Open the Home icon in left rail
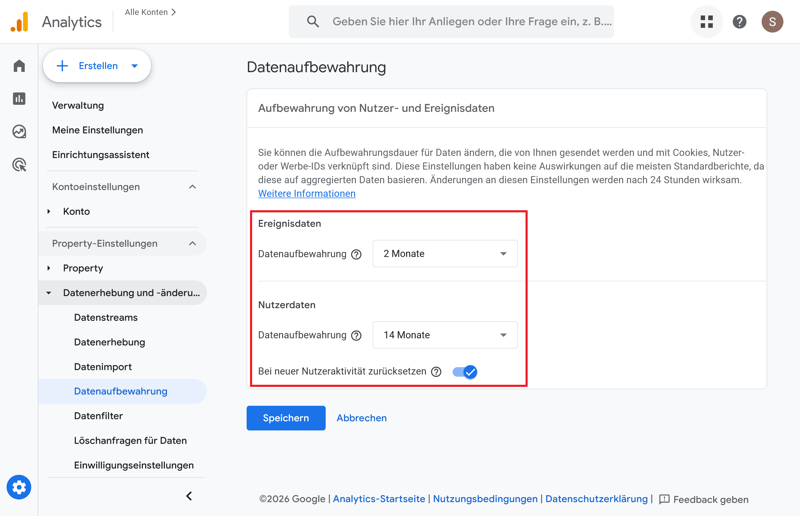This screenshot has height=516, width=800. click(x=19, y=66)
